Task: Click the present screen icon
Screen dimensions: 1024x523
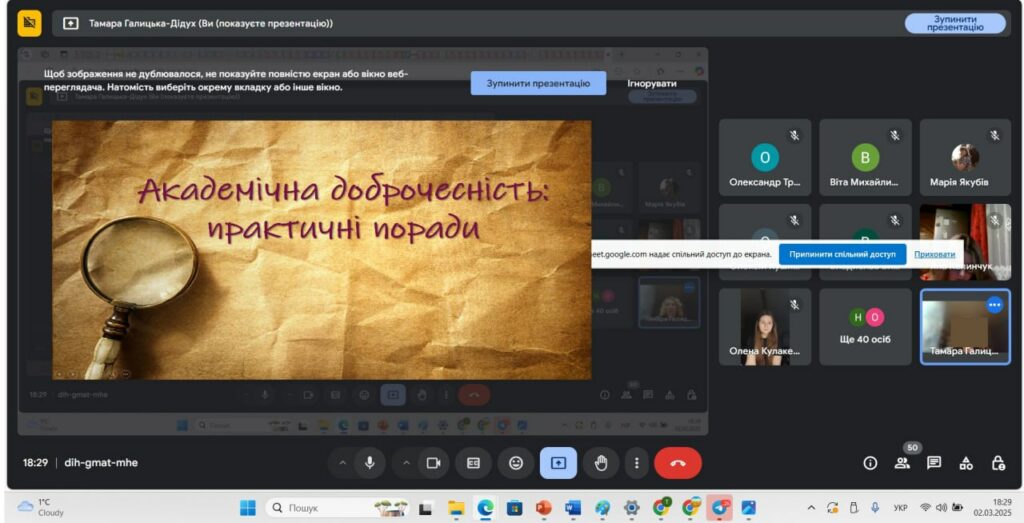Action: [x=558, y=463]
